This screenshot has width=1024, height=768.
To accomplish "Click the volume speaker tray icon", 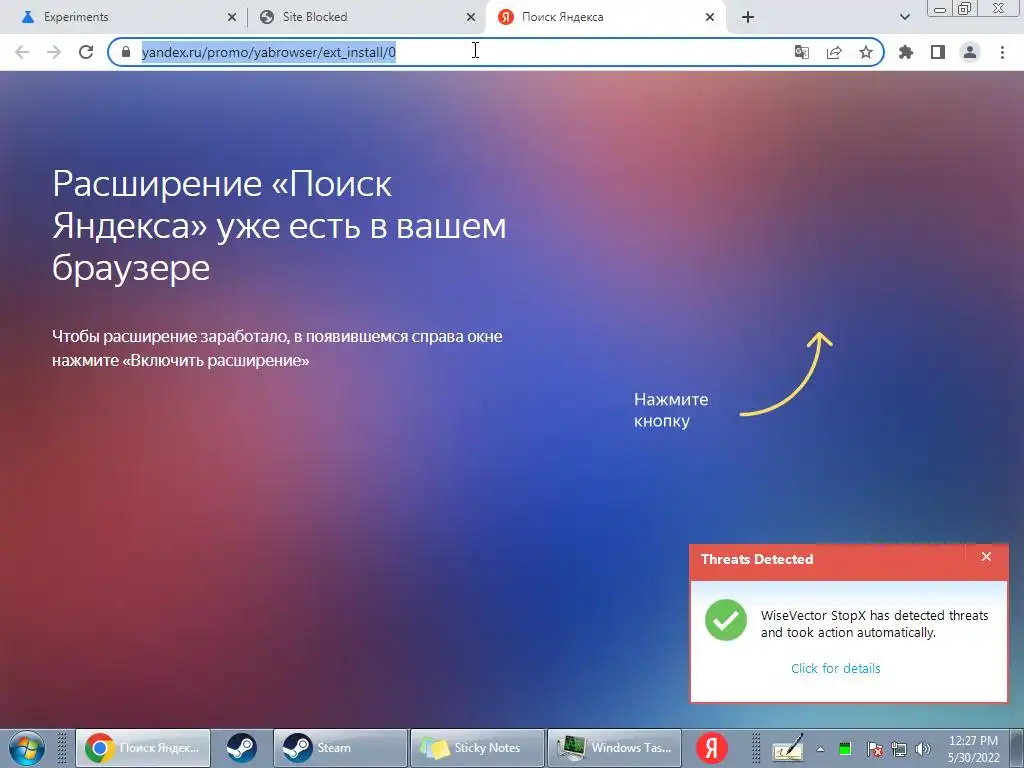I will tap(923, 749).
